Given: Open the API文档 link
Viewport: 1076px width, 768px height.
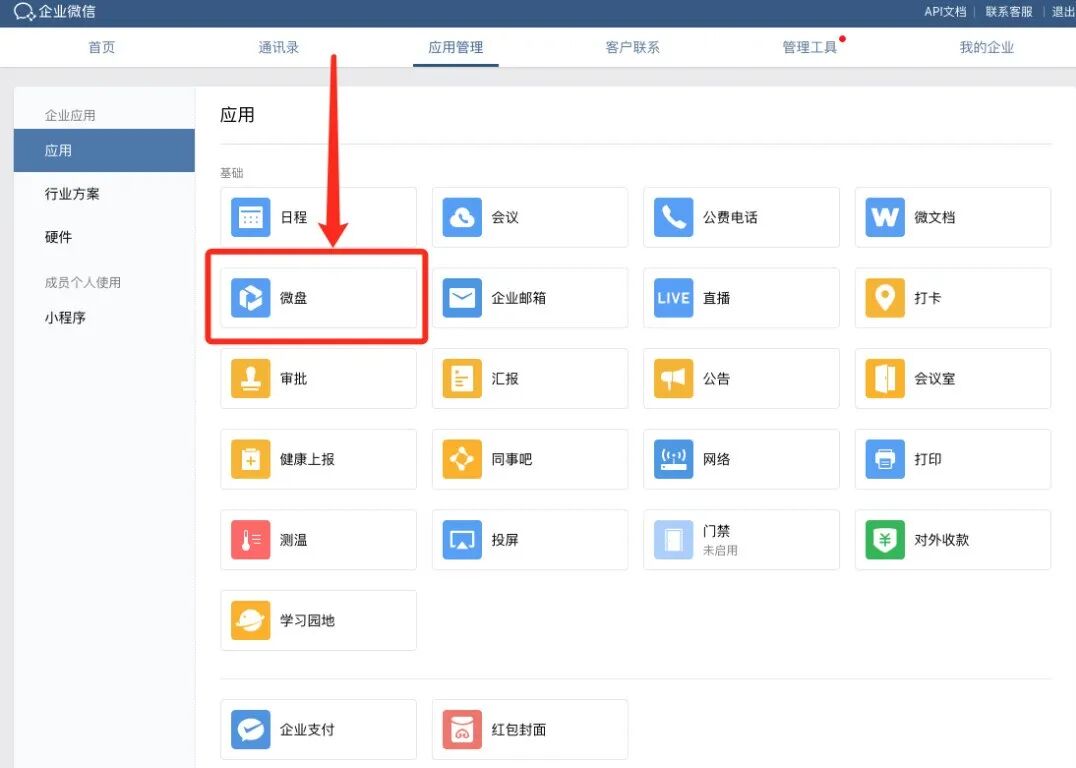Looking at the screenshot, I should (x=945, y=12).
